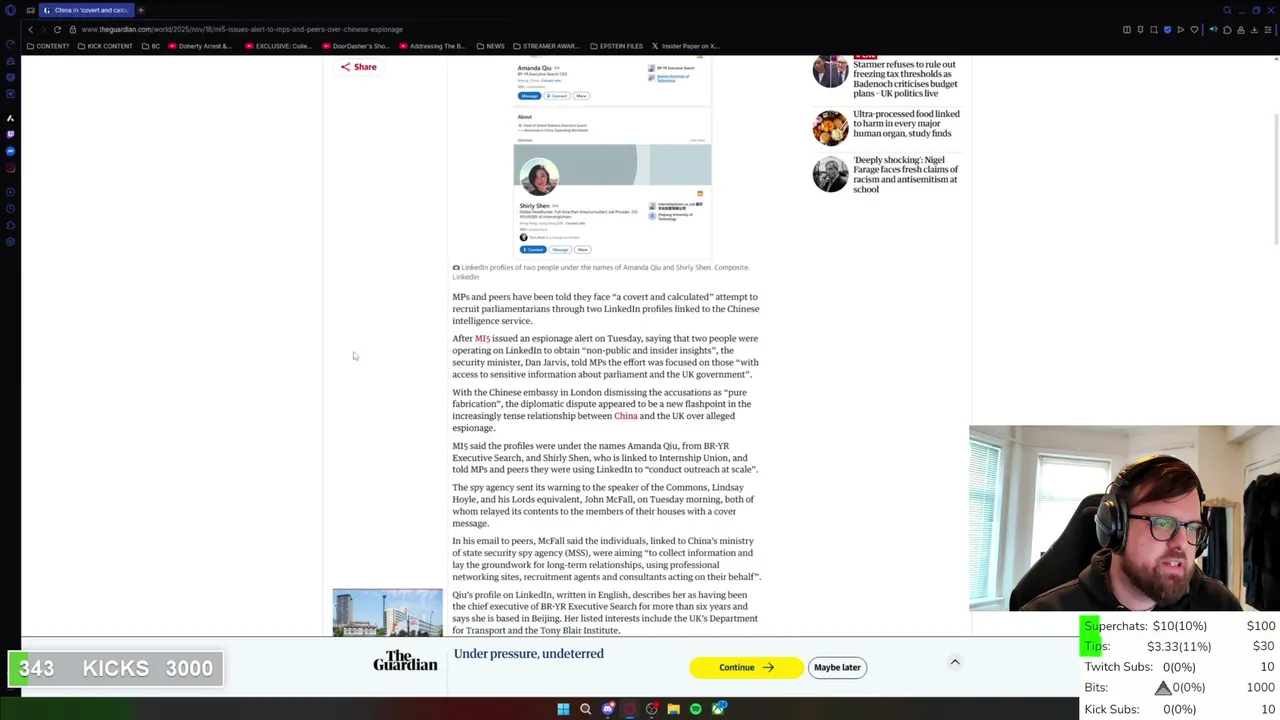The width and height of the screenshot is (1280, 720).
Task: Open the CONTENT? bookmarks folder
Action: coord(48,46)
